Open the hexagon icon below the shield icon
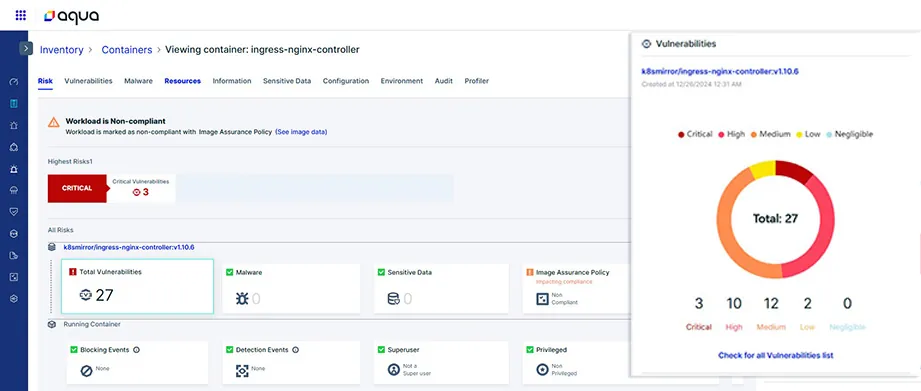This screenshot has height=391, width=921. [x=14, y=234]
